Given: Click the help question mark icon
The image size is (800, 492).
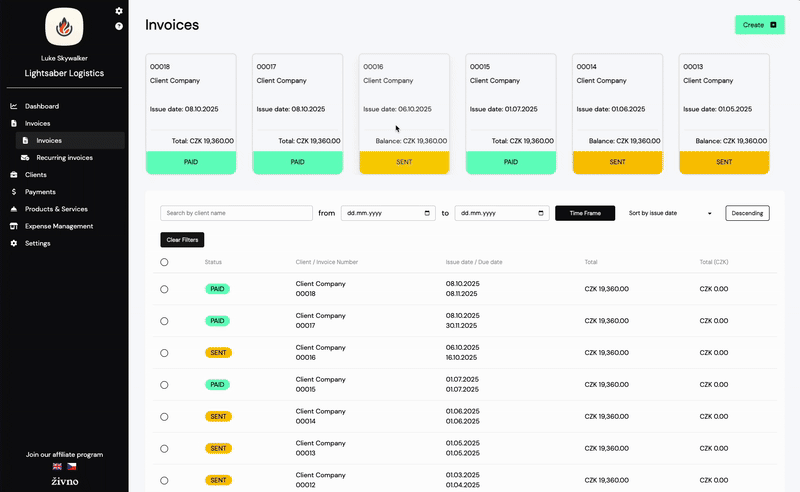Looking at the screenshot, I should coord(119,26).
